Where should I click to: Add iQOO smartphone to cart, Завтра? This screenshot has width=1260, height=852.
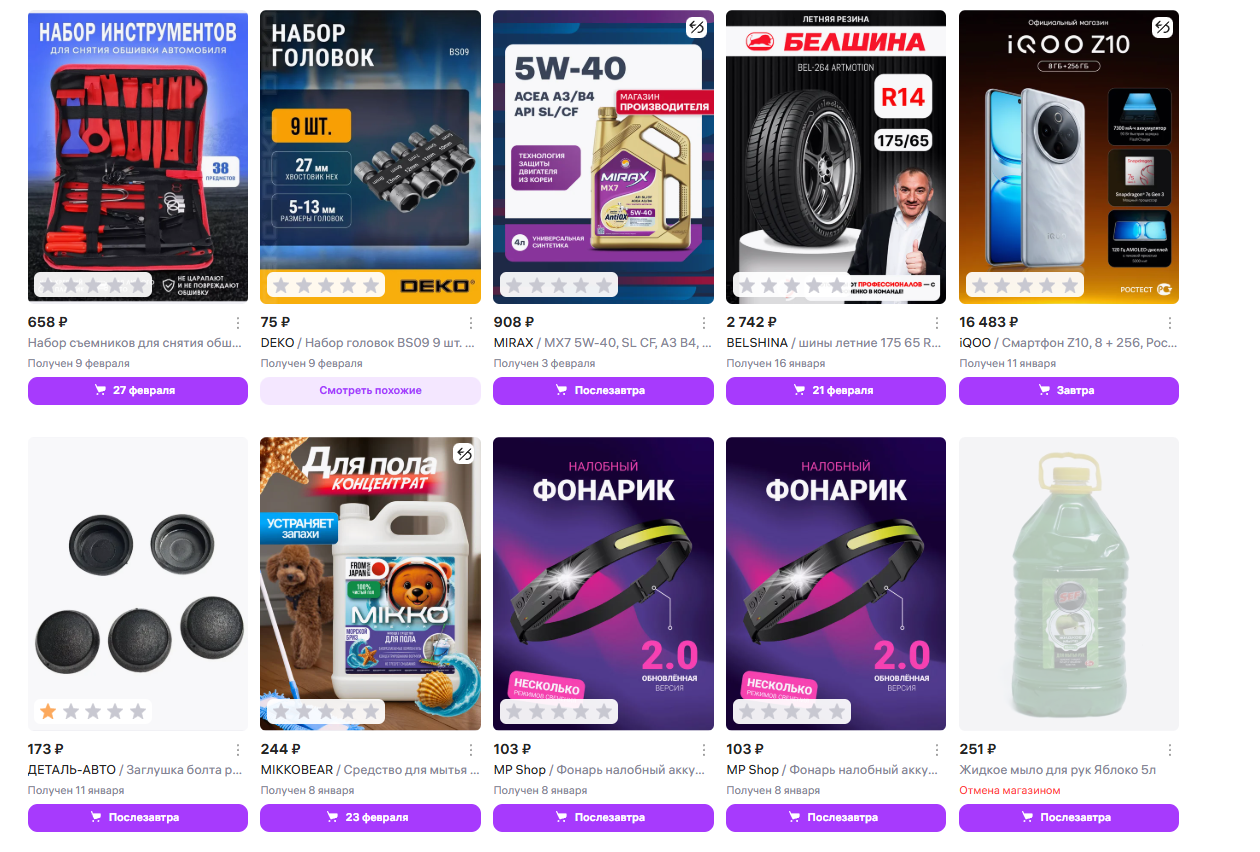pos(1069,391)
